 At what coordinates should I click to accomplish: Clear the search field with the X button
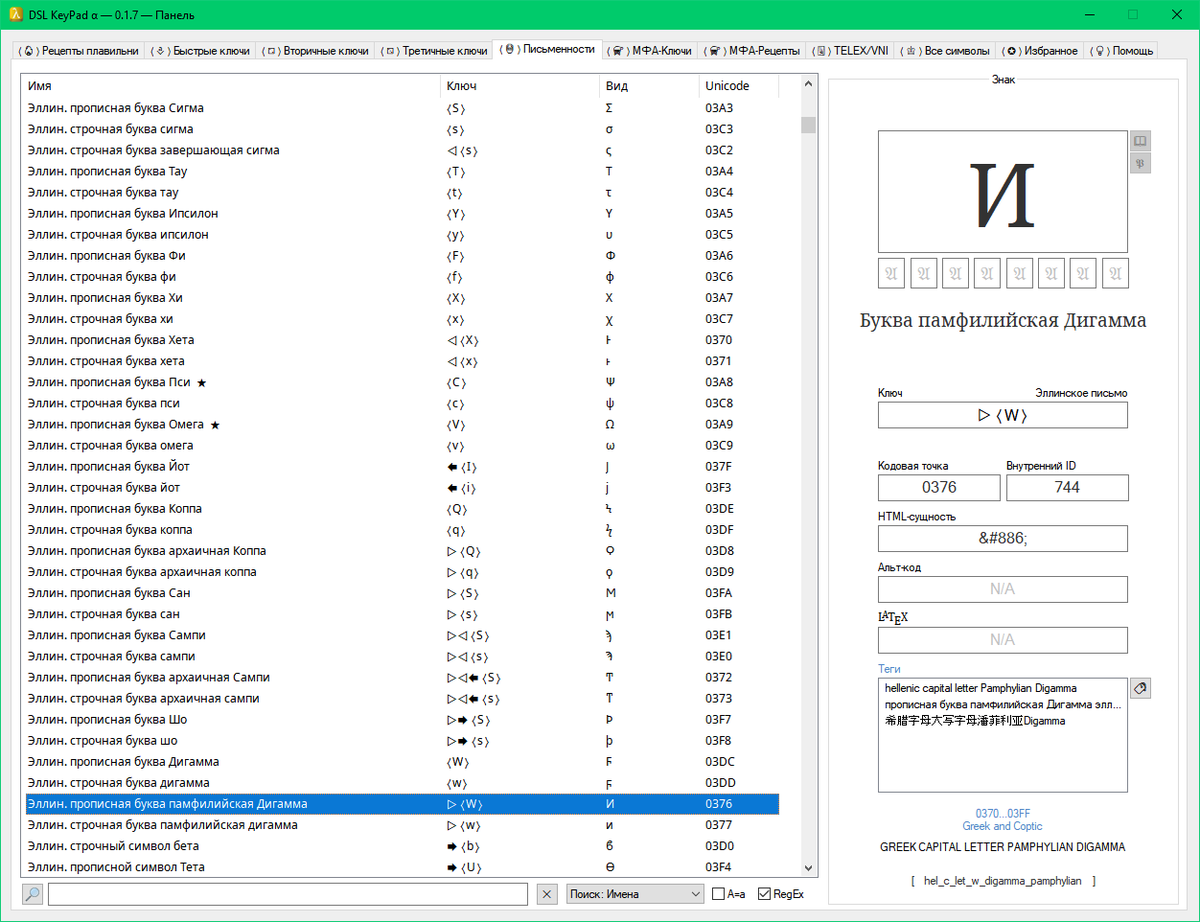pos(547,894)
